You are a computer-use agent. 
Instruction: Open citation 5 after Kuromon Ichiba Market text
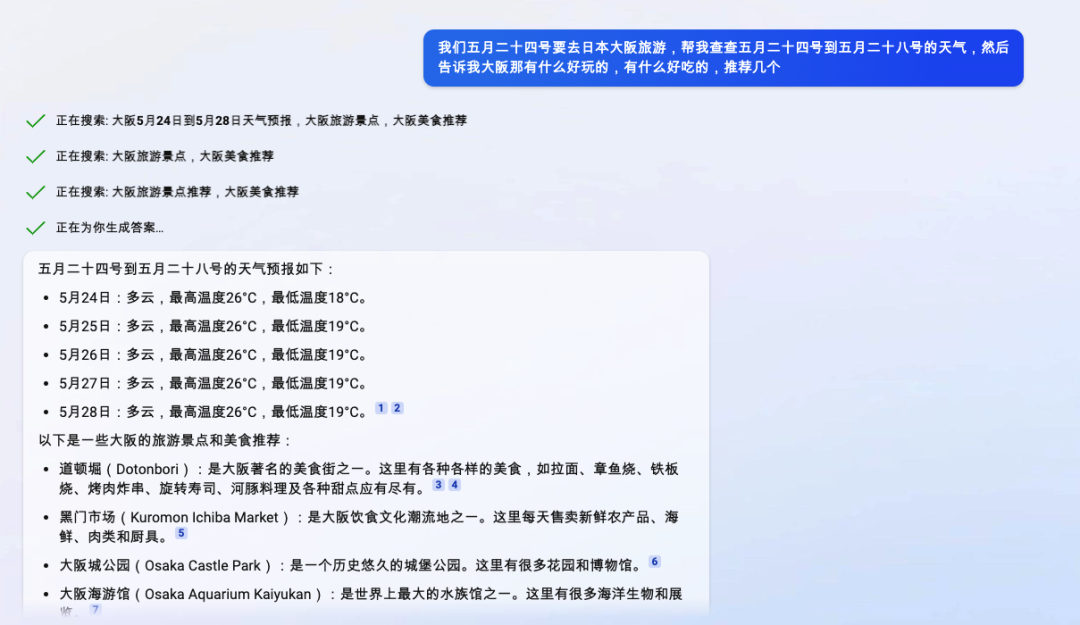(x=181, y=534)
